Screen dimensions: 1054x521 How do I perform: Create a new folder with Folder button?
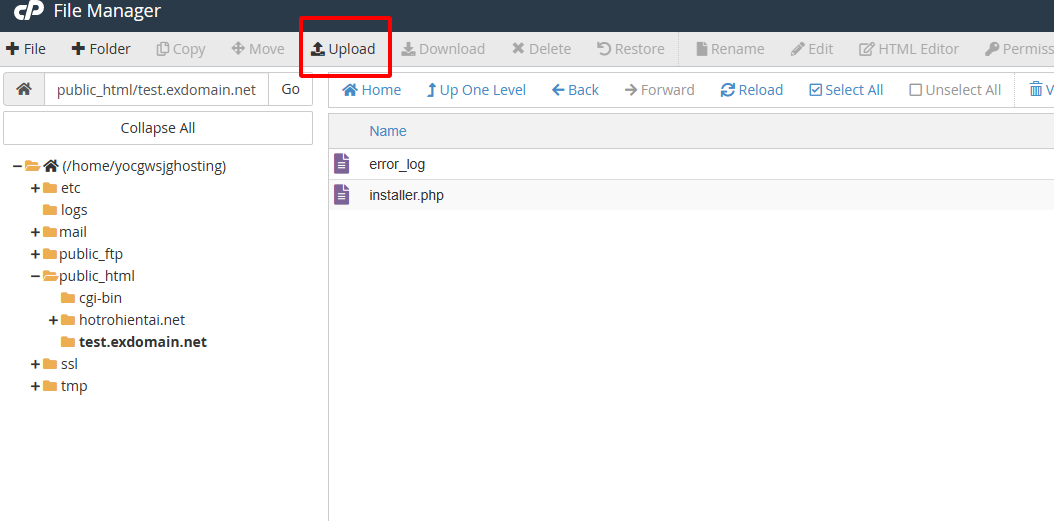coord(101,49)
